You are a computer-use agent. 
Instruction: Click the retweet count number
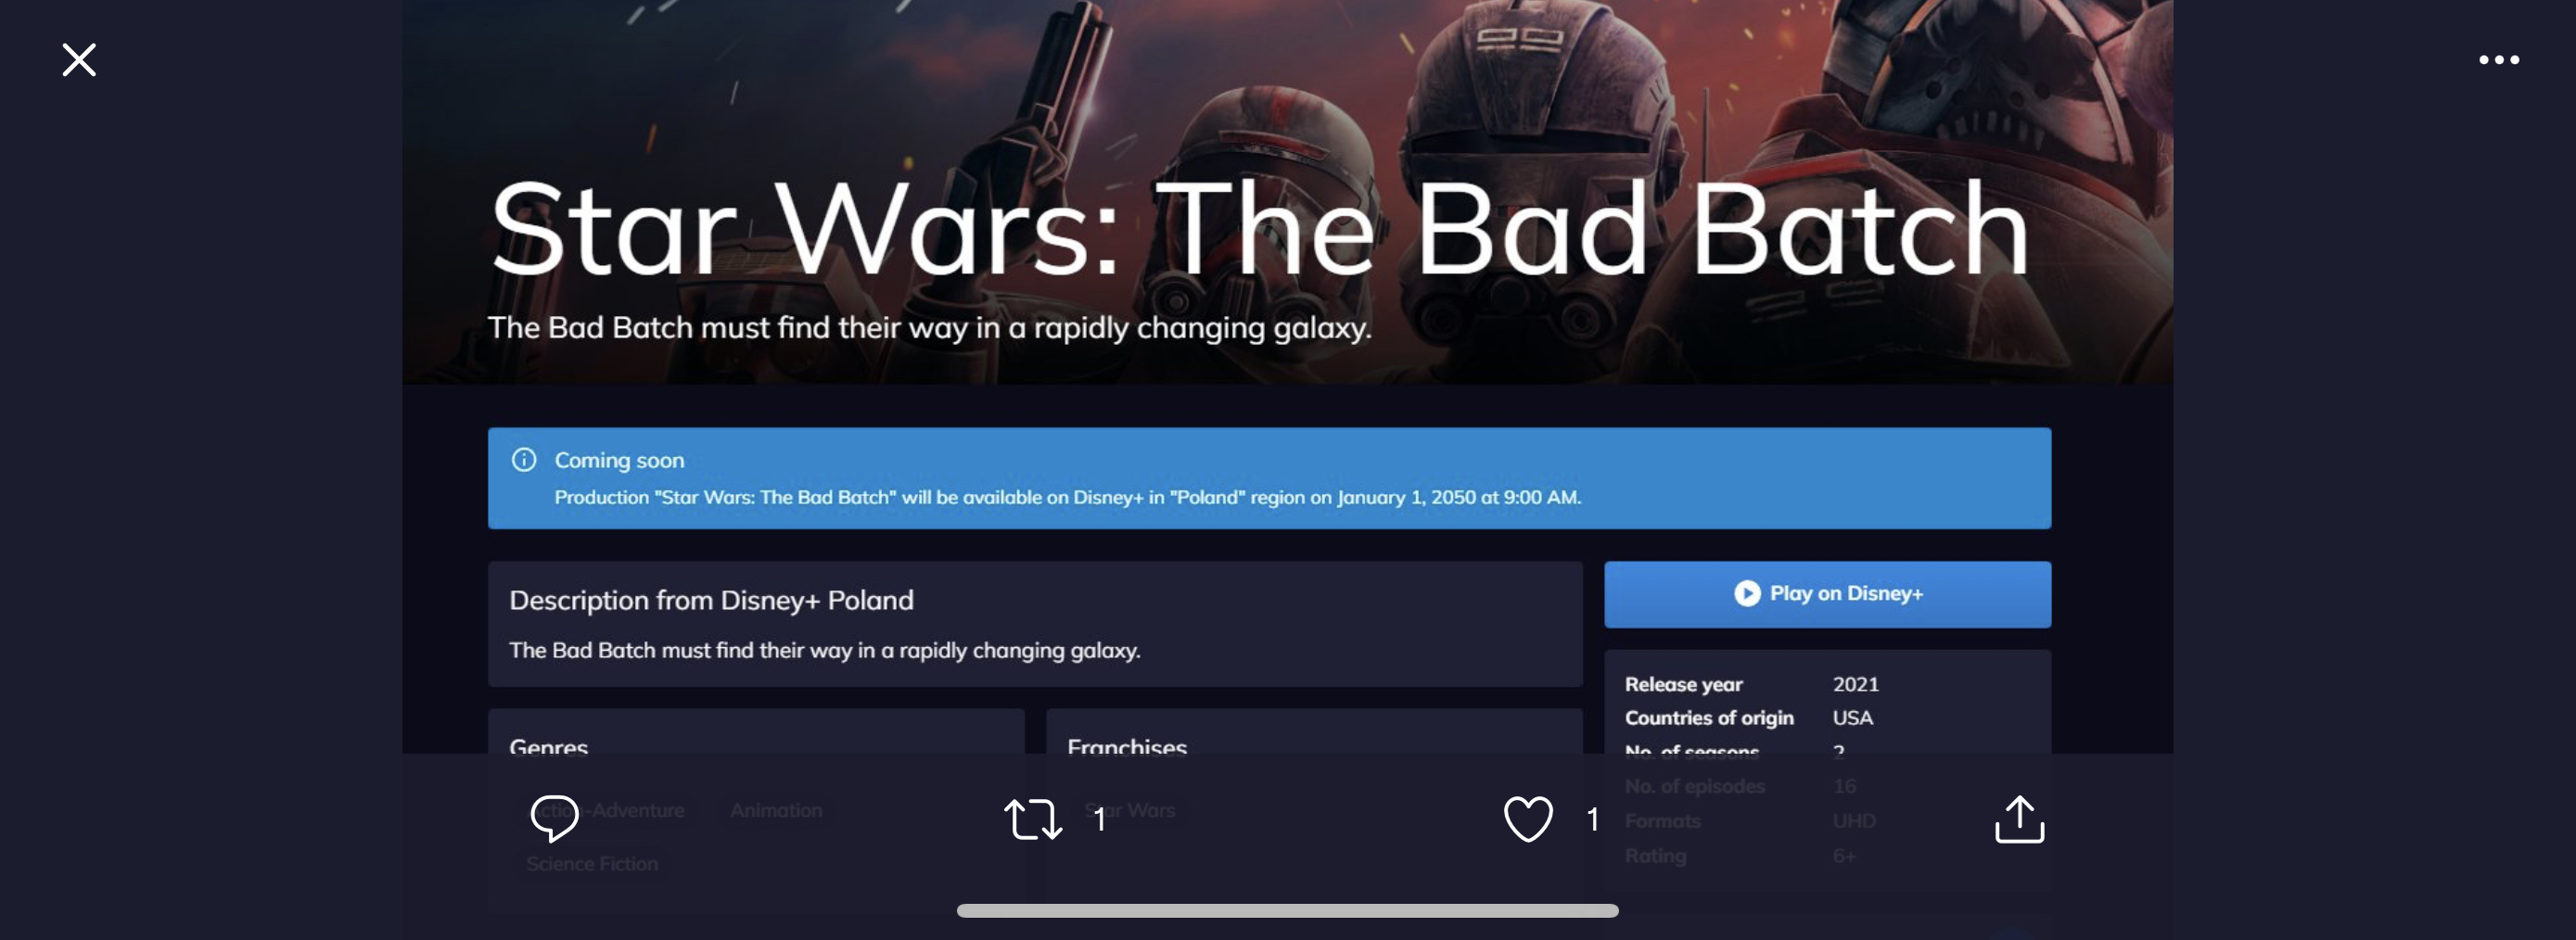[x=1099, y=820]
